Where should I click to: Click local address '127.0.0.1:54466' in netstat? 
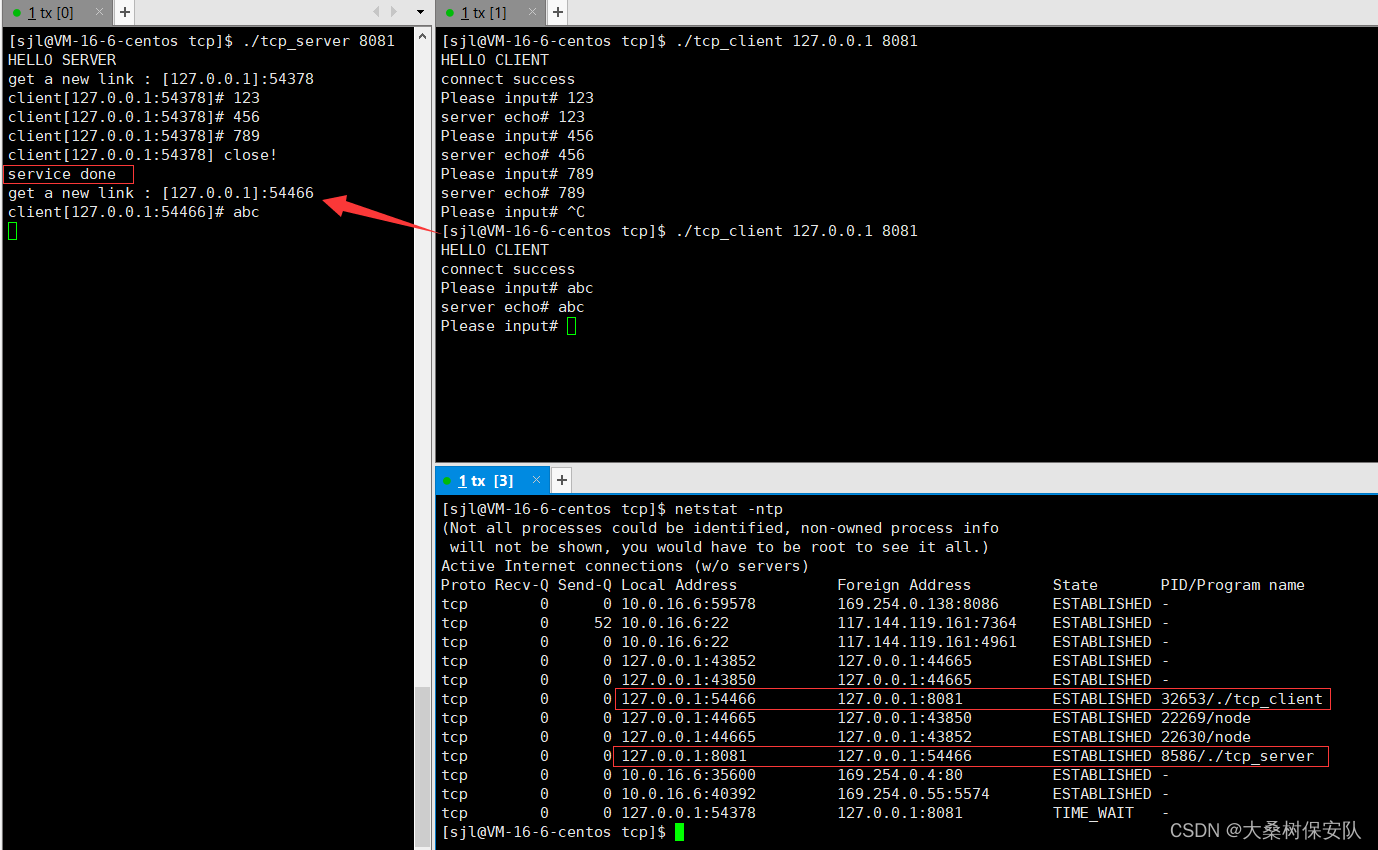[688, 699]
